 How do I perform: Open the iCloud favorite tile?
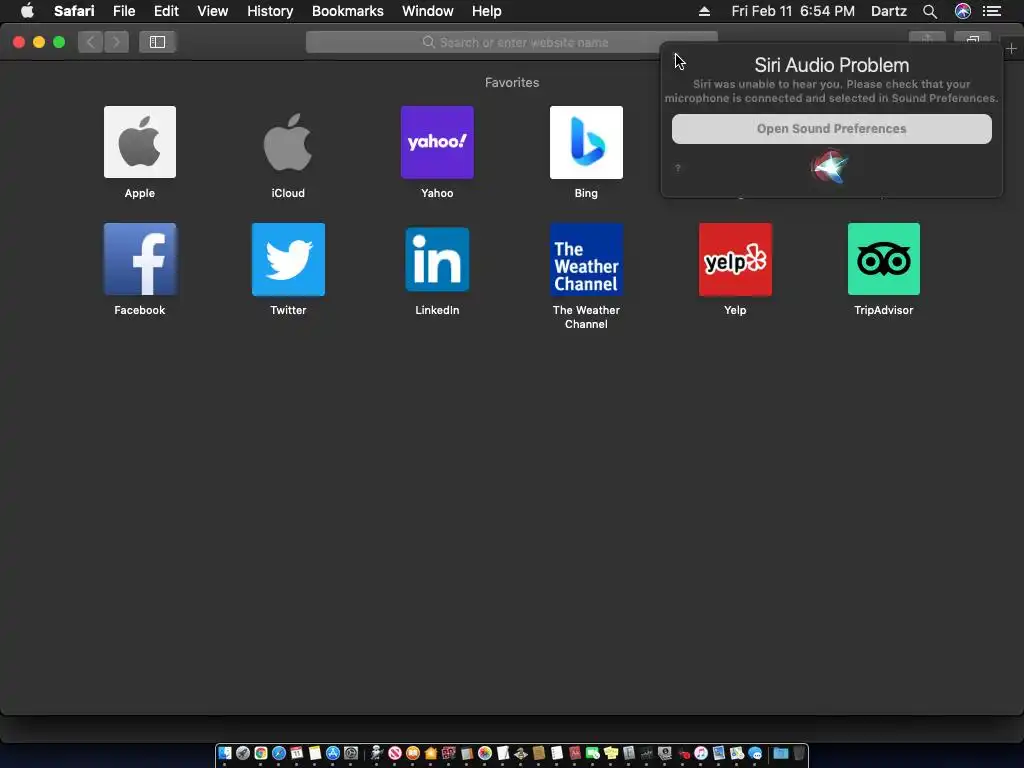(288, 142)
